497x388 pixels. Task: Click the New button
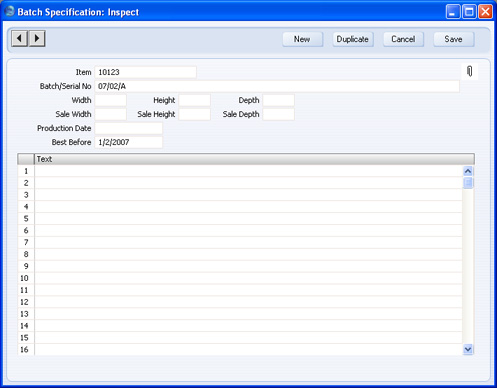(303, 39)
